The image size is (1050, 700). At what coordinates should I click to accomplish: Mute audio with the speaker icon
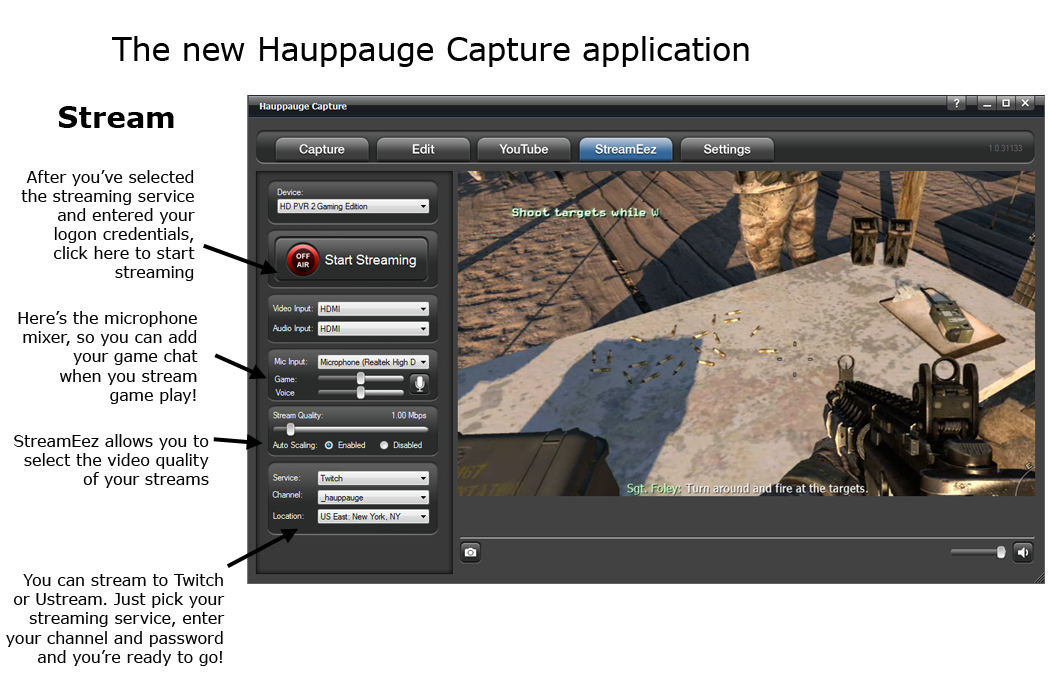[1023, 552]
